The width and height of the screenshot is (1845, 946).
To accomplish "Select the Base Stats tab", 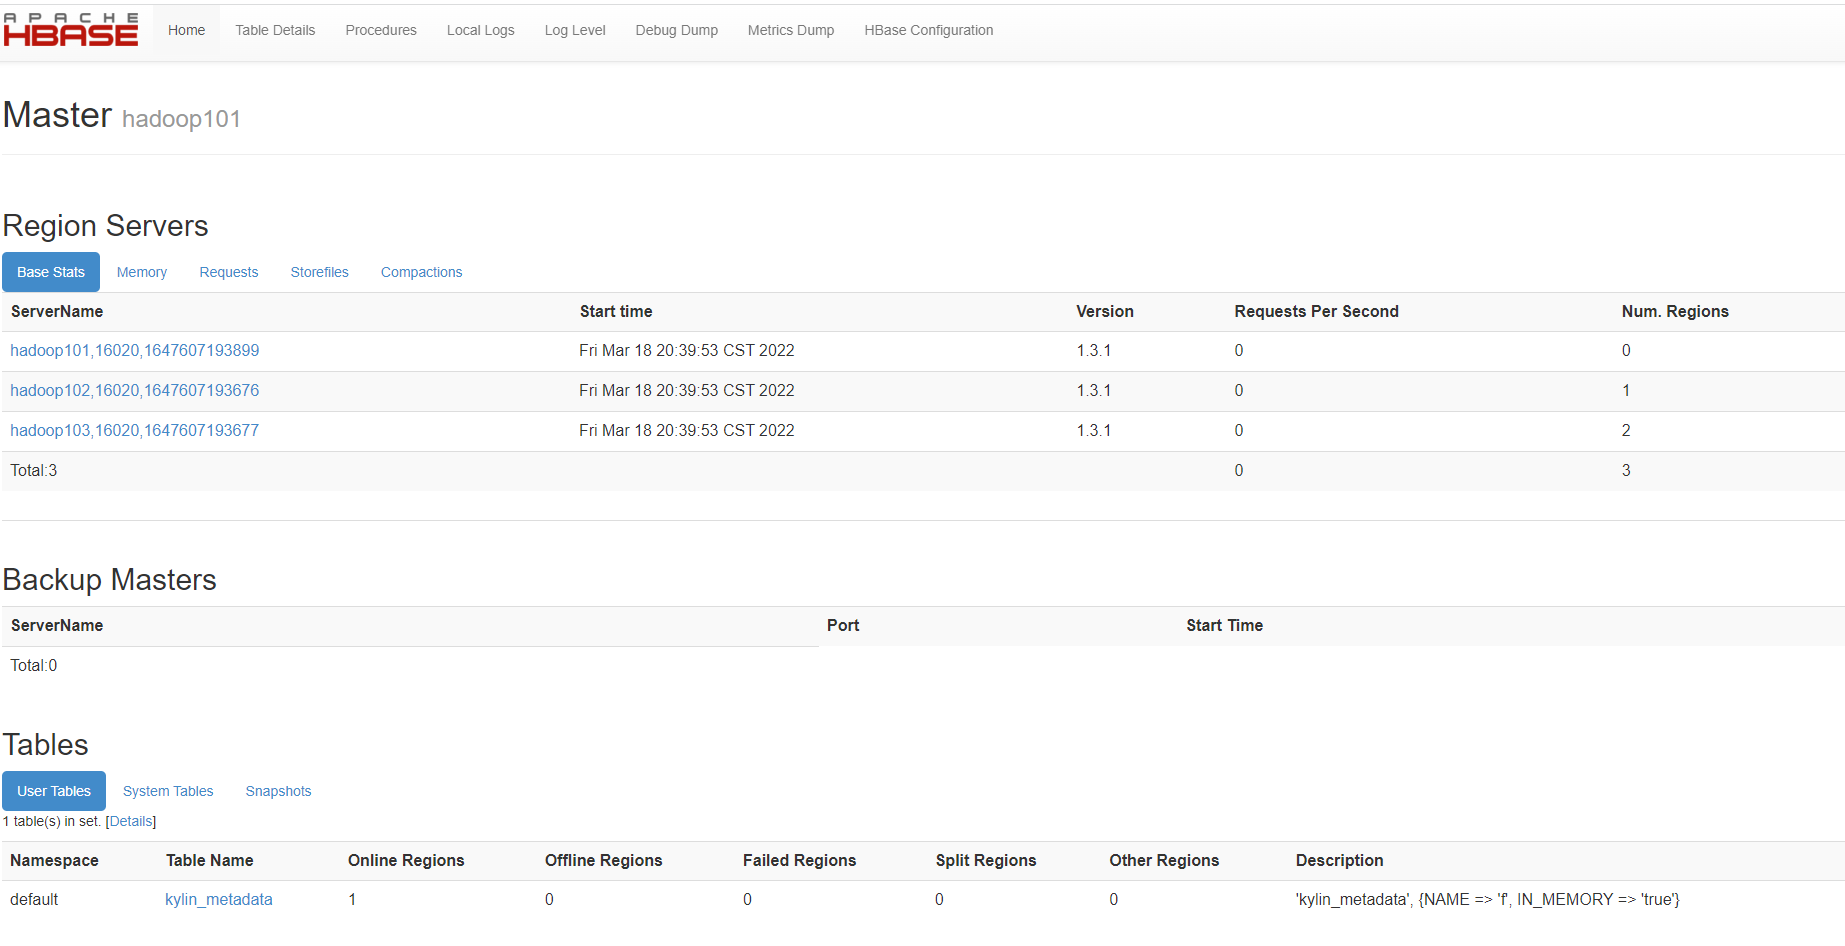I will click(x=51, y=272).
